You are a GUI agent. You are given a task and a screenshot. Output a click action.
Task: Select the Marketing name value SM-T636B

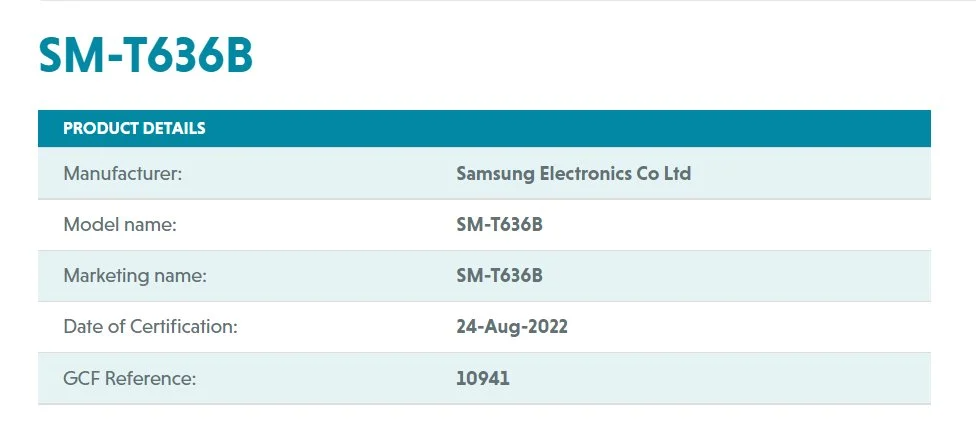tap(499, 276)
